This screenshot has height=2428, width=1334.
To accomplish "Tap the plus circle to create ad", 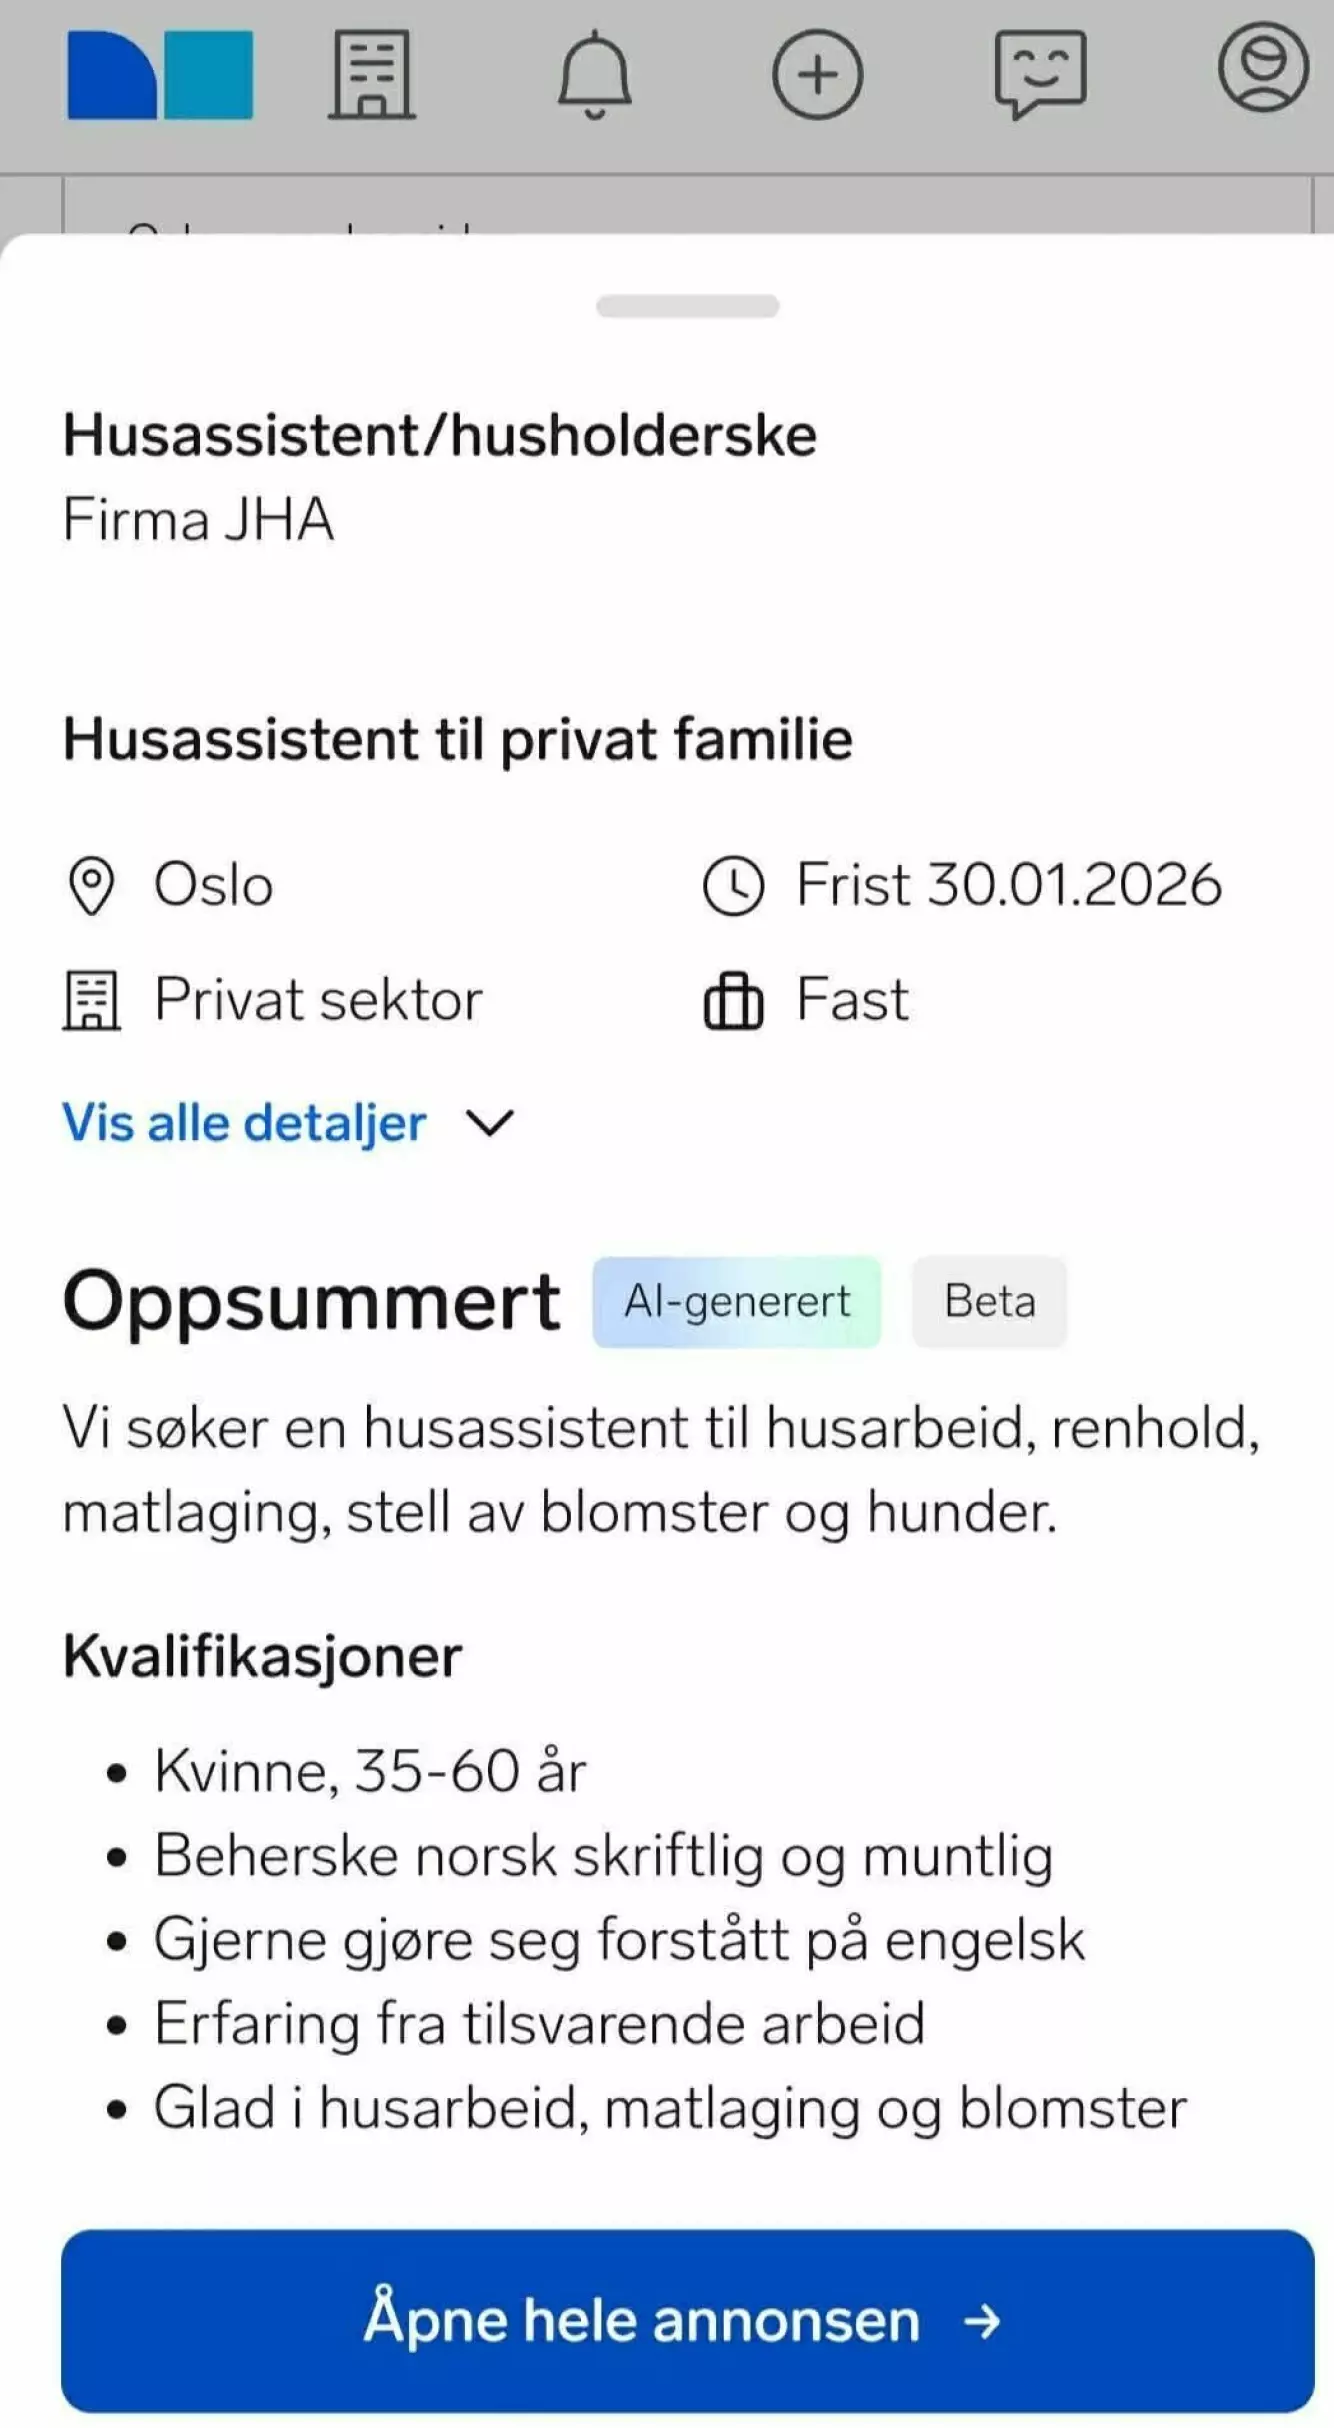I will click(817, 75).
